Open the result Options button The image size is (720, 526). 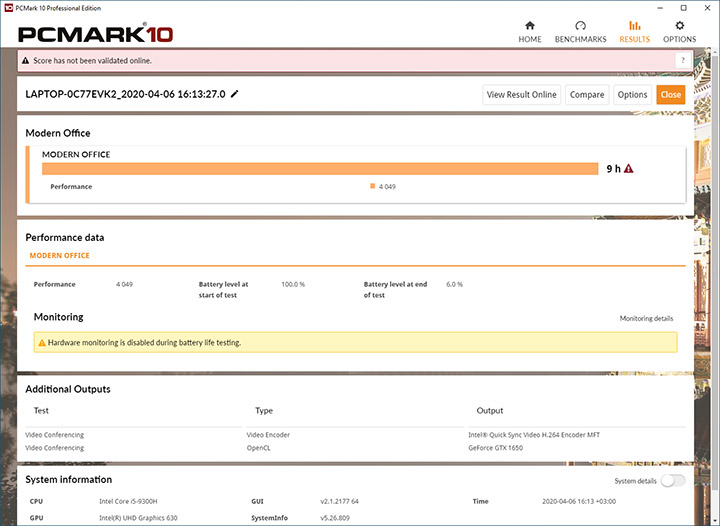[x=632, y=95]
